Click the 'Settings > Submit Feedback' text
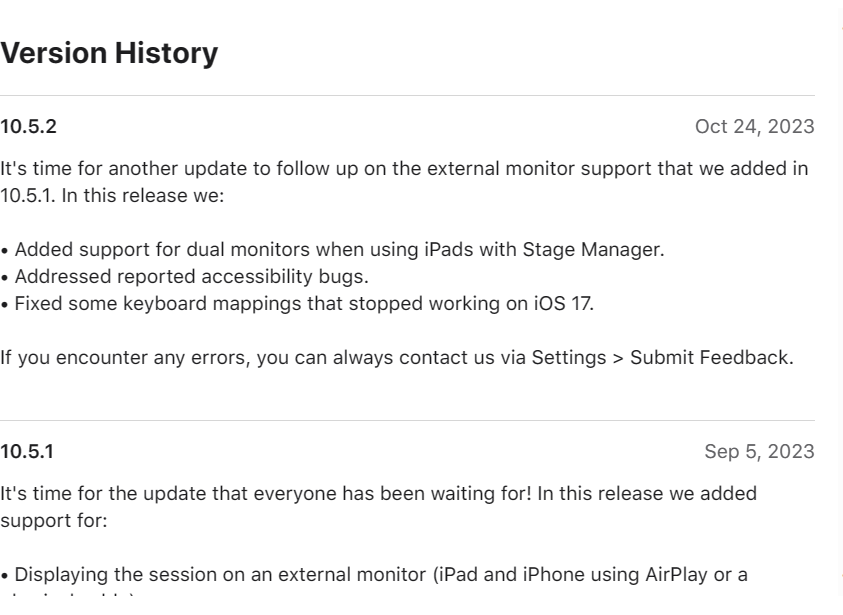Viewport: 843px width, 615px height. 662,358
